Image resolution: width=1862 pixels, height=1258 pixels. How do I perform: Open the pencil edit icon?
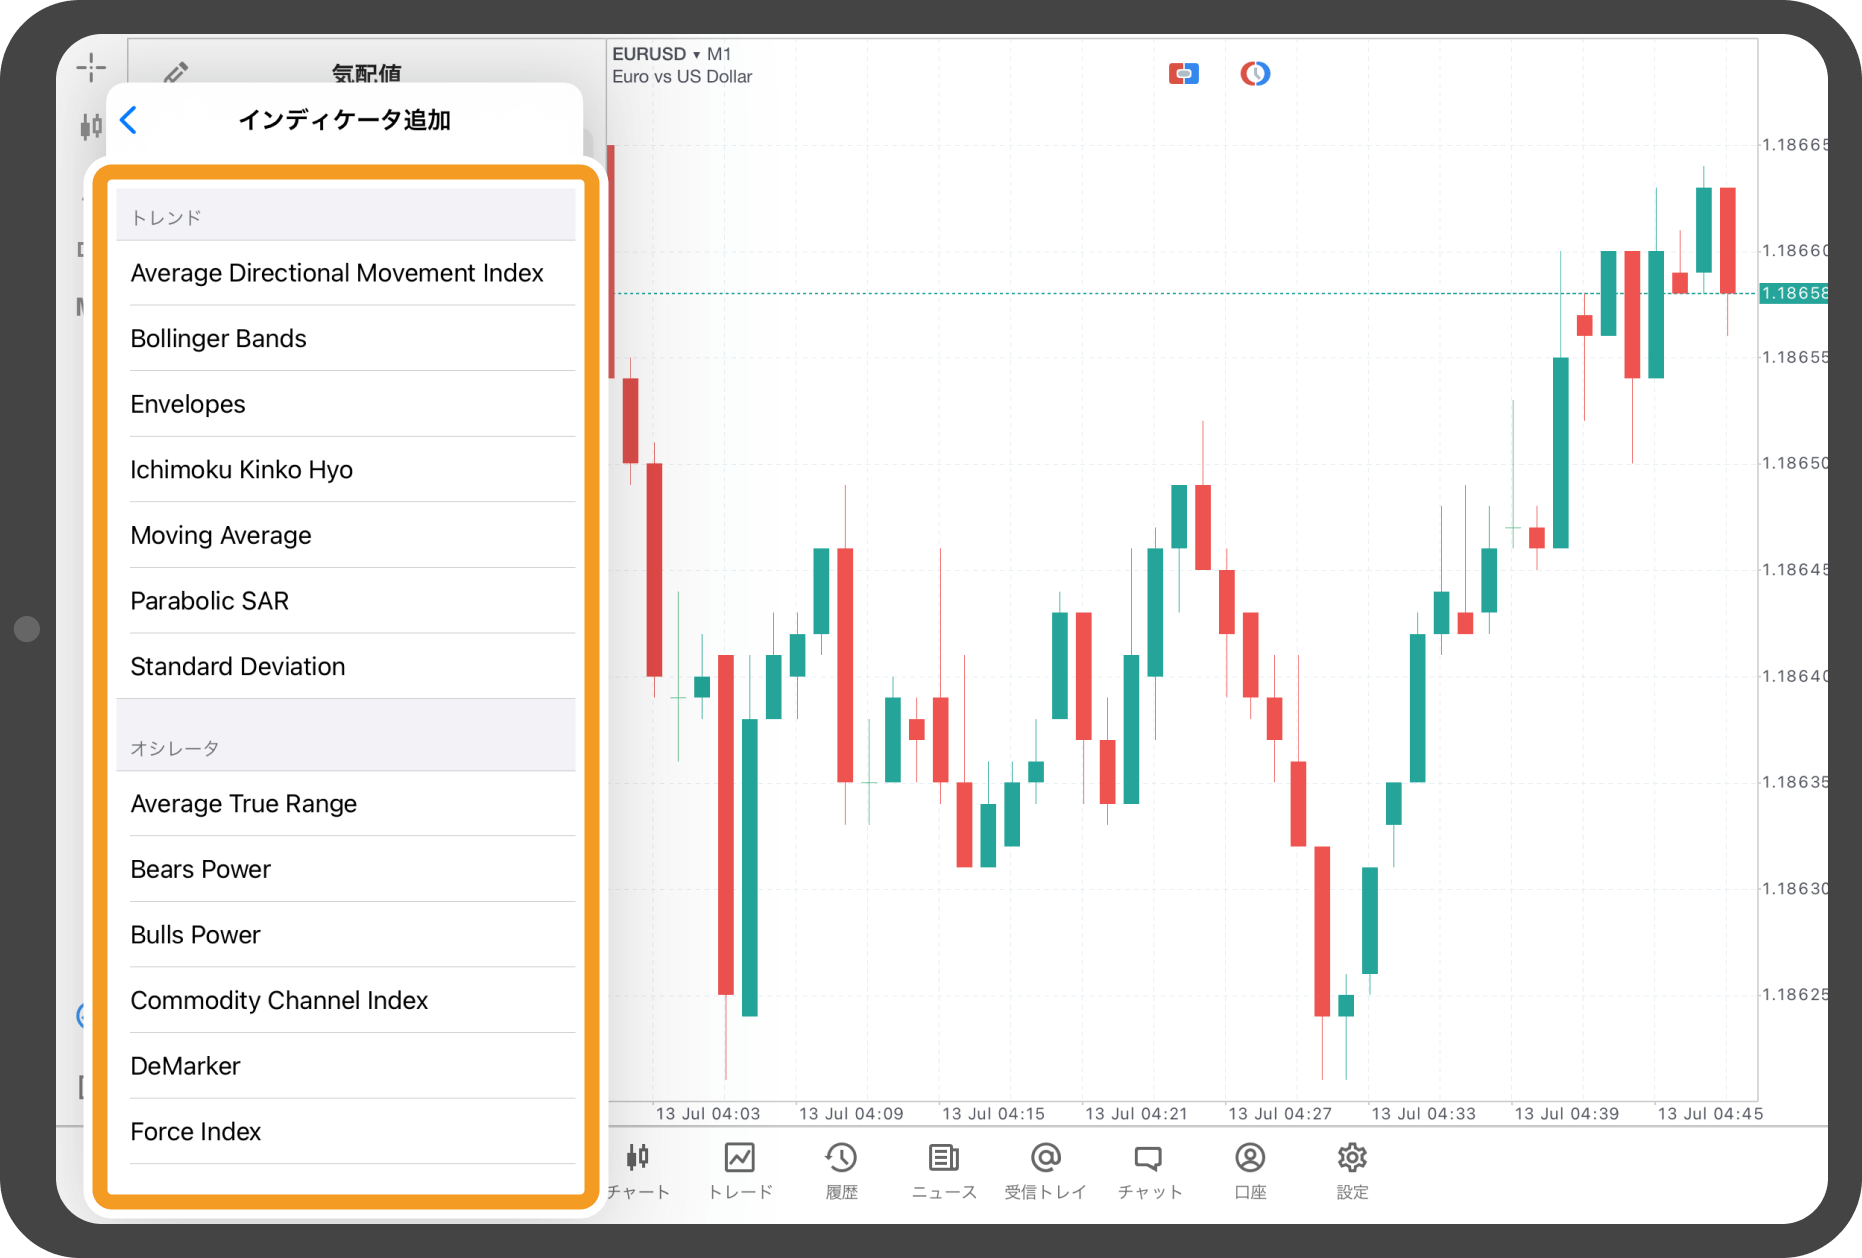point(176,72)
